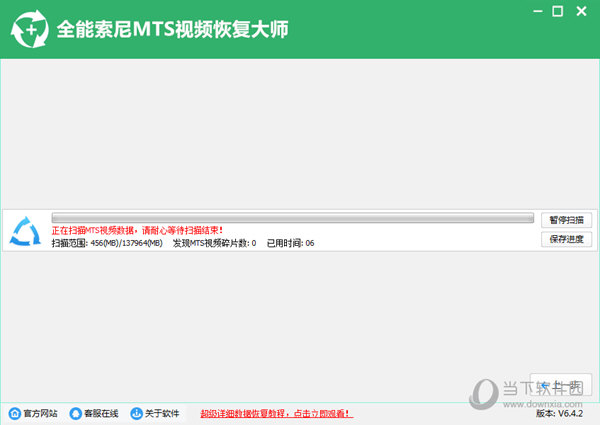Viewport: 600px width, 425px height.
Task: Click the 发现MTS视频碎片数: 0 text
Action: click(x=214, y=243)
